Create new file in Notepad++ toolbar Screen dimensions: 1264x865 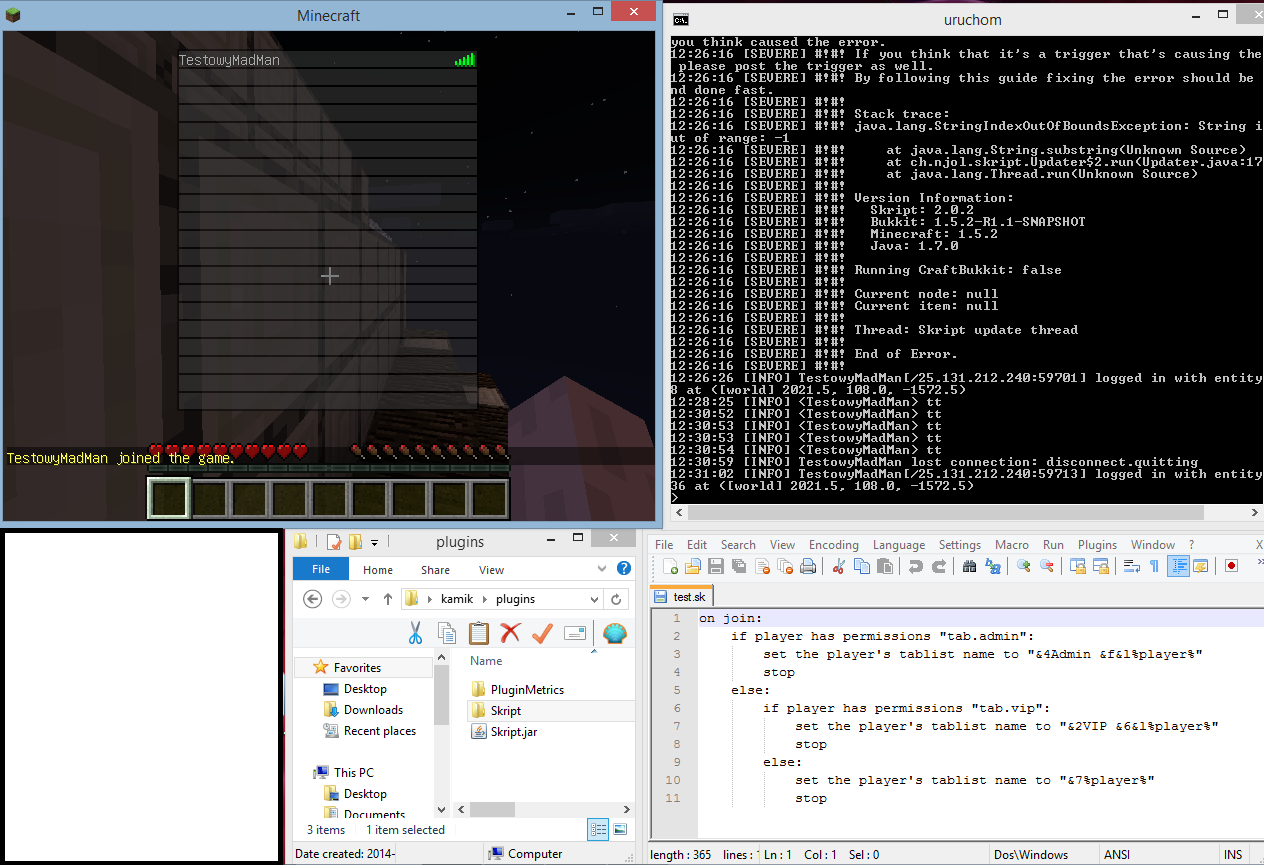pyautogui.click(x=670, y=566)
